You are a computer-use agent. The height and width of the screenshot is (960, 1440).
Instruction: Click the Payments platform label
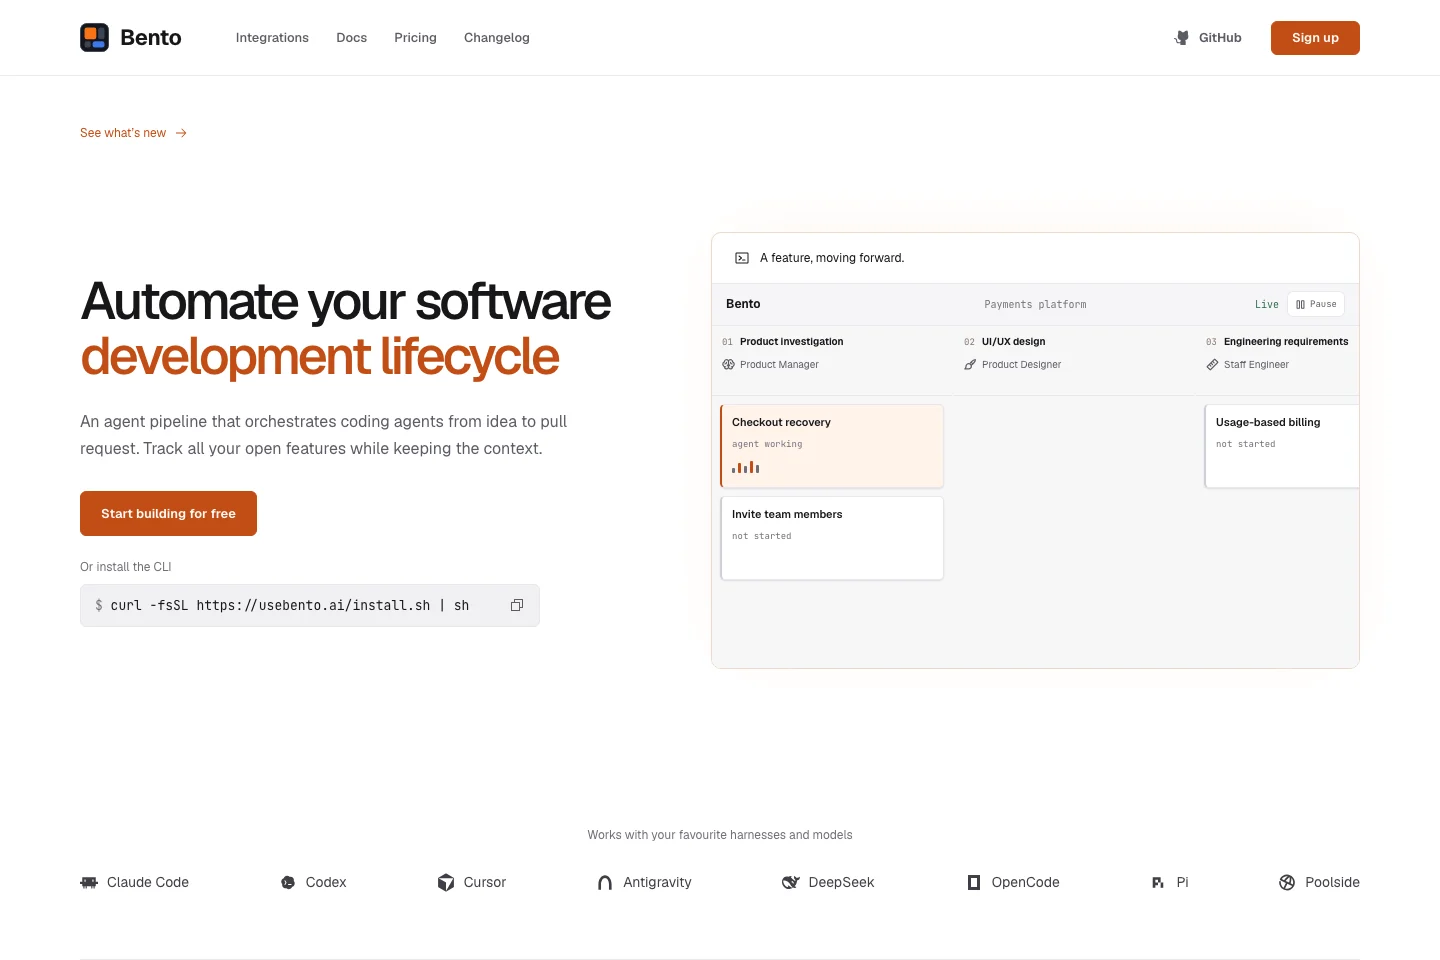[1035, 305]
